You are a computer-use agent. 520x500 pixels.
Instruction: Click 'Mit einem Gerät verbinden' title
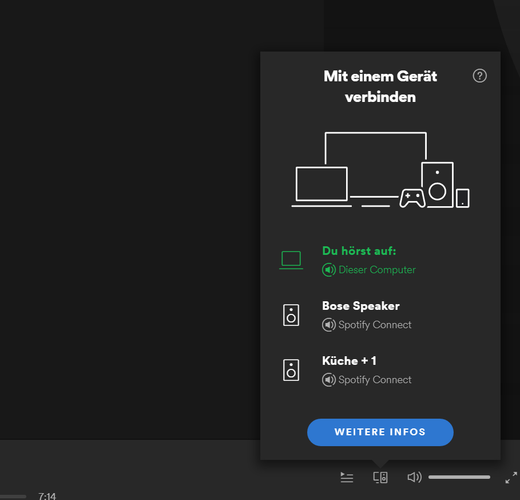pos(380,87)
